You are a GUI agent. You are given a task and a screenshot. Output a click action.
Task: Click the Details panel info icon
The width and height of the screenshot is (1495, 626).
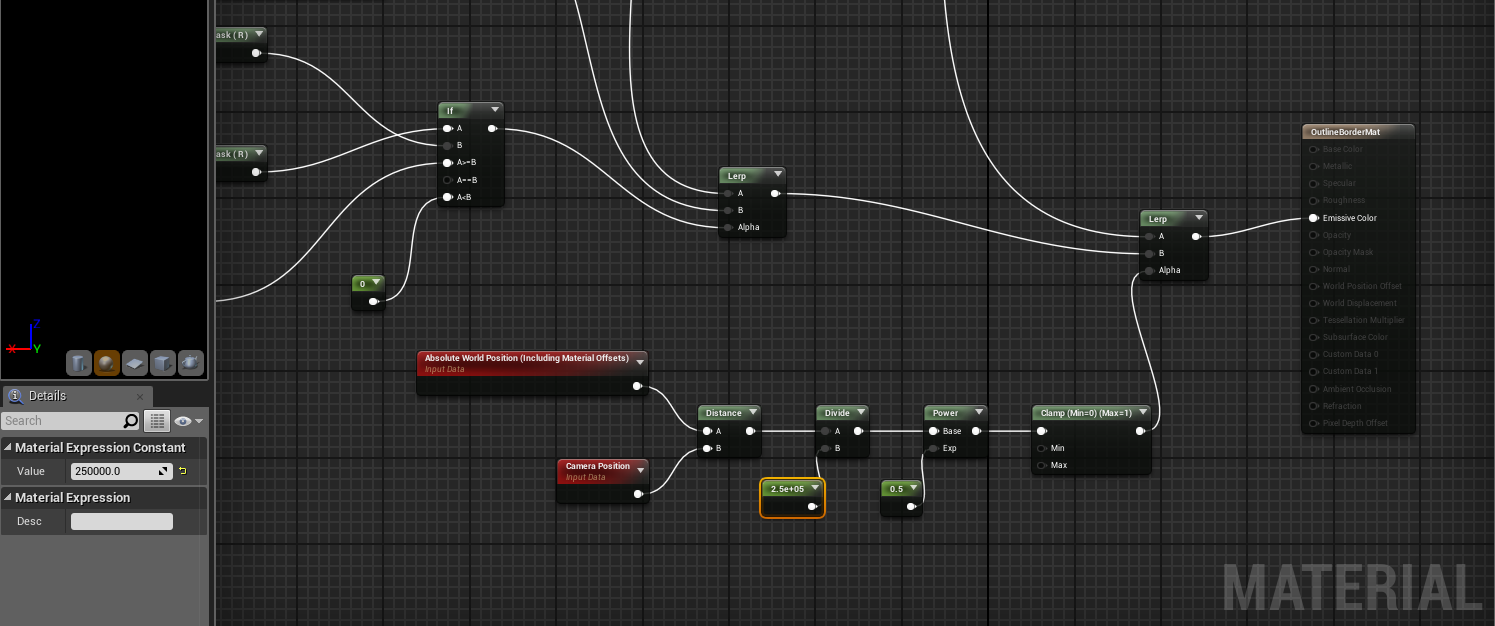[x=15, y=396]
